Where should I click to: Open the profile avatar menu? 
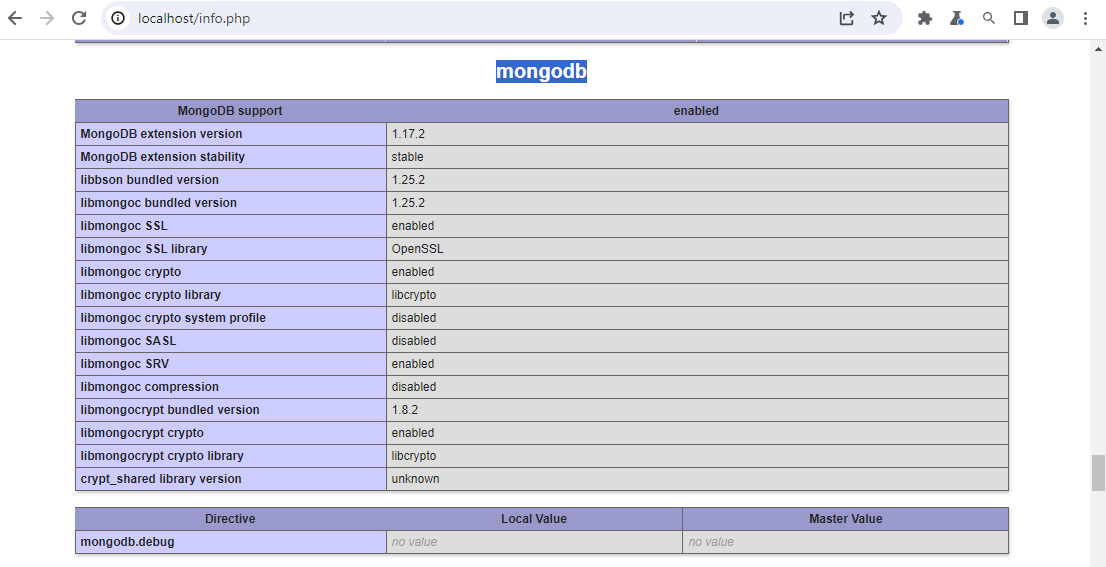click(x=1053, y=18)
